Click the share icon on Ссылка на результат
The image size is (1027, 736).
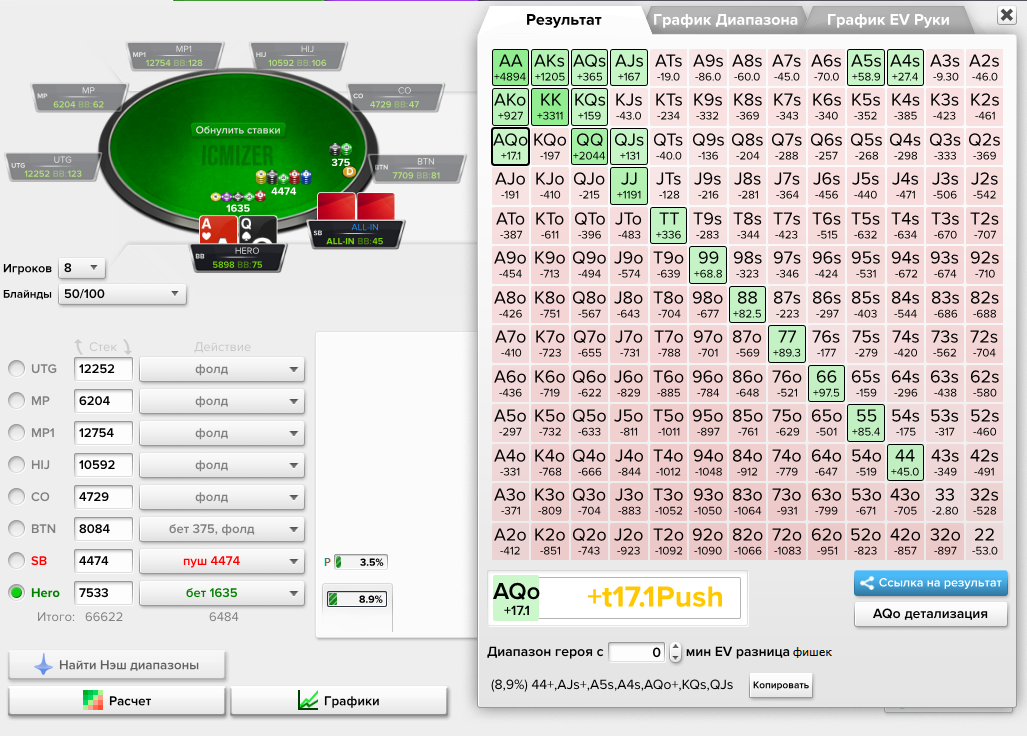pyautogui.click(x=868, y=583)
